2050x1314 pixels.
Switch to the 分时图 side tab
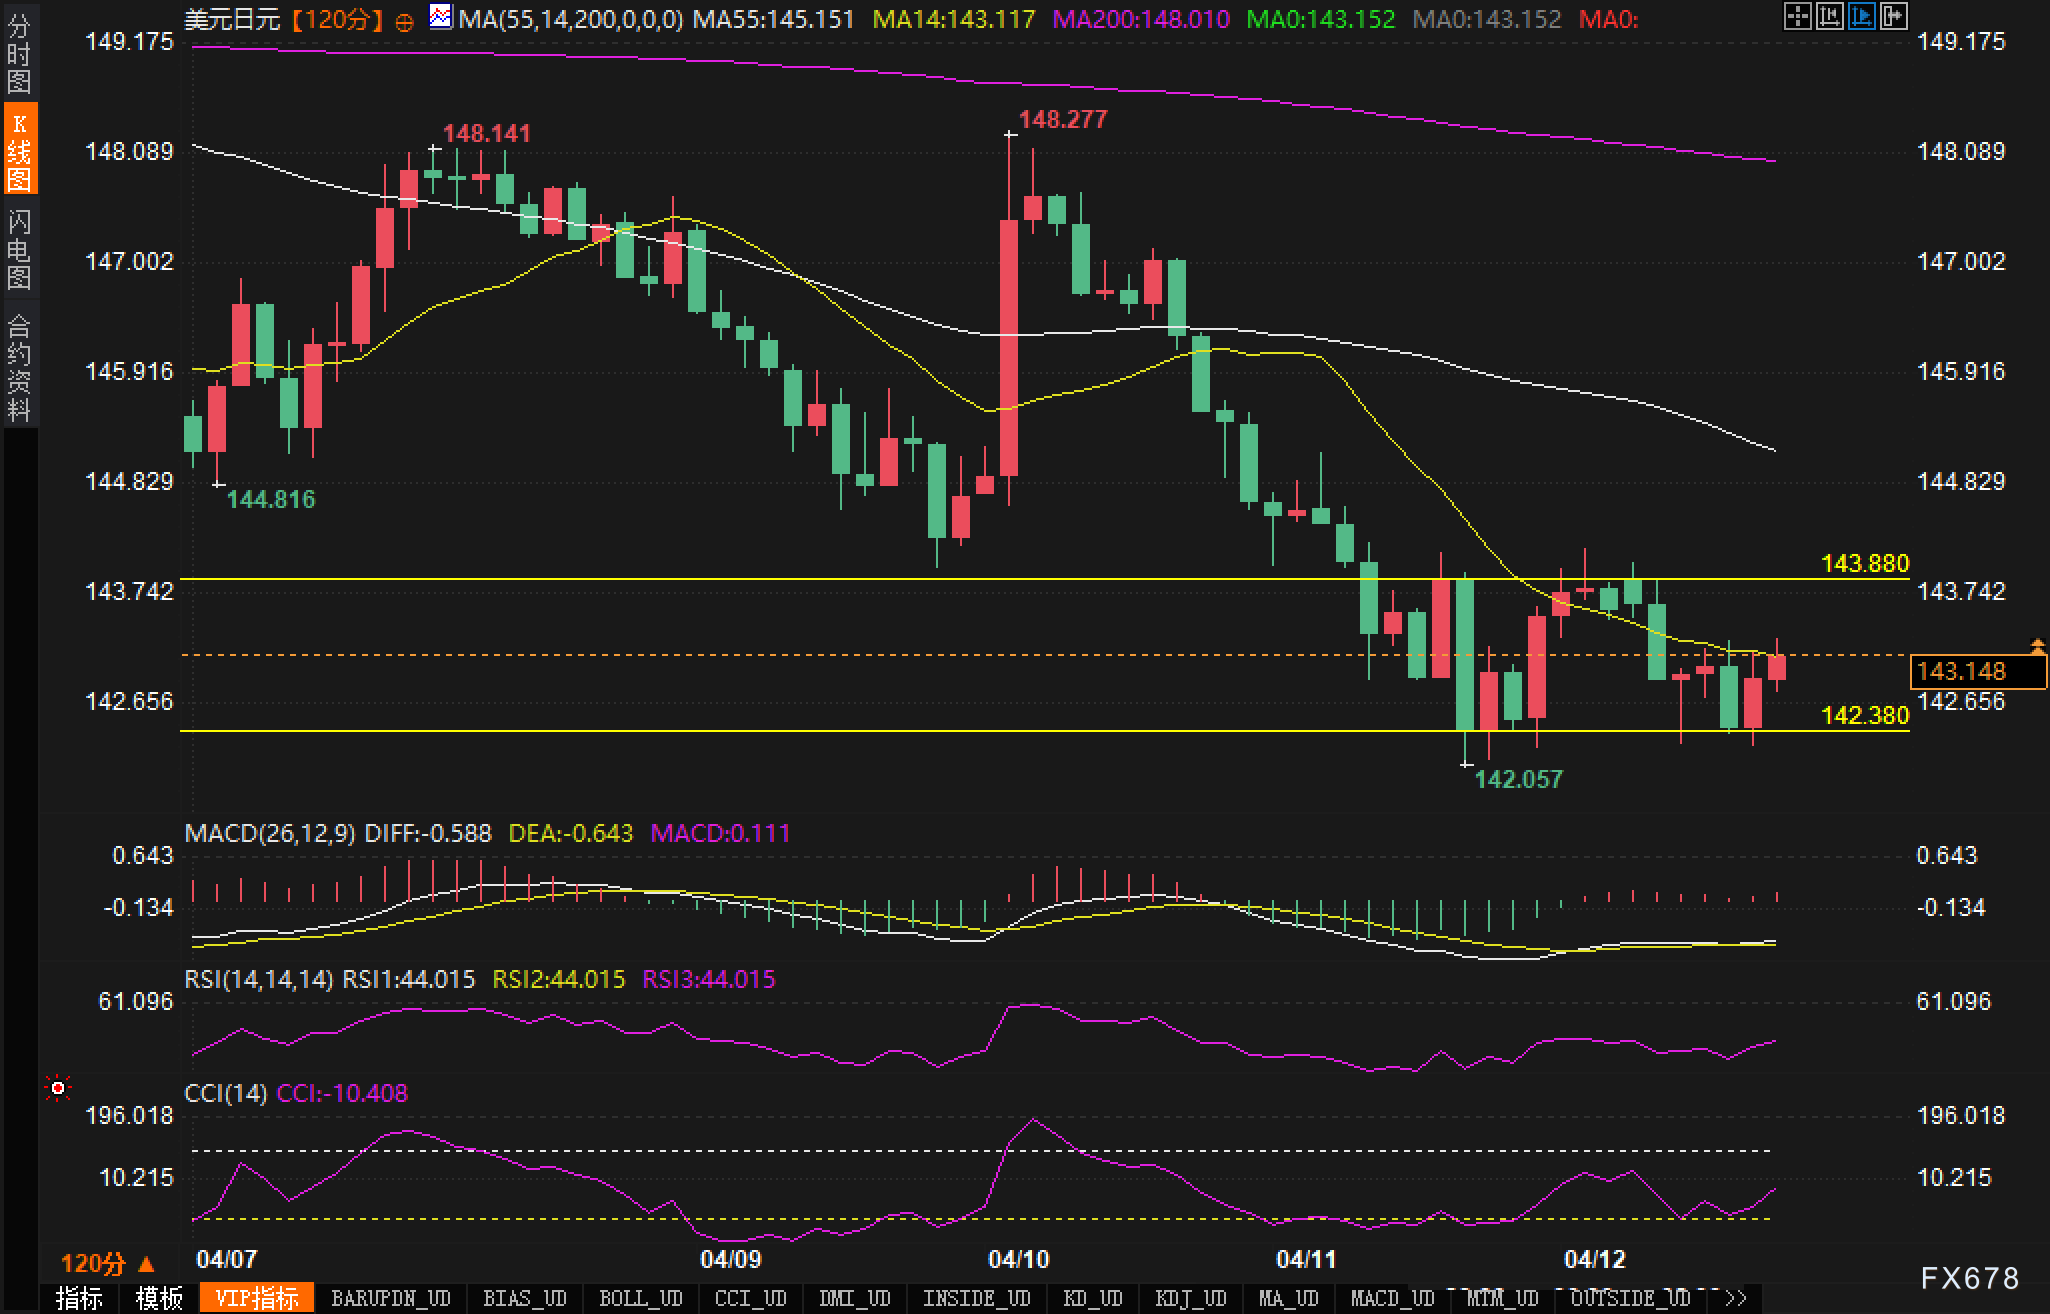pos(19,50)
